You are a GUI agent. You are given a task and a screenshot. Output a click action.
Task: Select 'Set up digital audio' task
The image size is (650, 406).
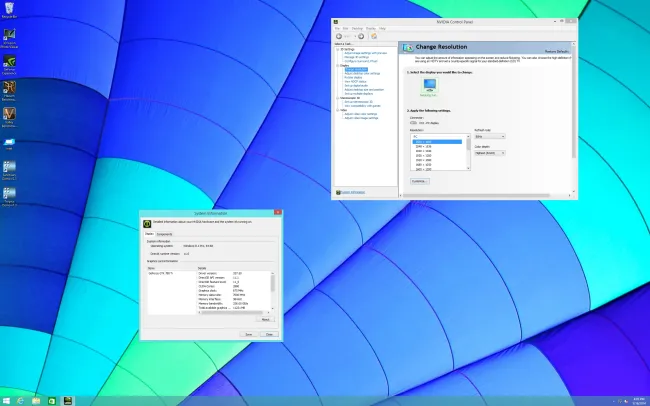(356, 85)
